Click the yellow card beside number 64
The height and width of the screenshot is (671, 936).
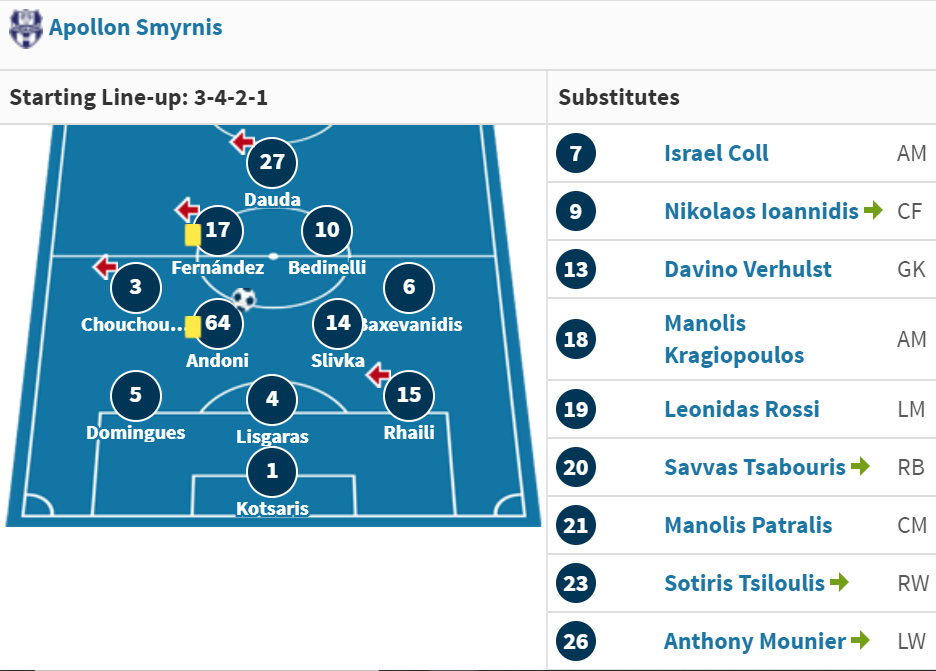point(192,327)
